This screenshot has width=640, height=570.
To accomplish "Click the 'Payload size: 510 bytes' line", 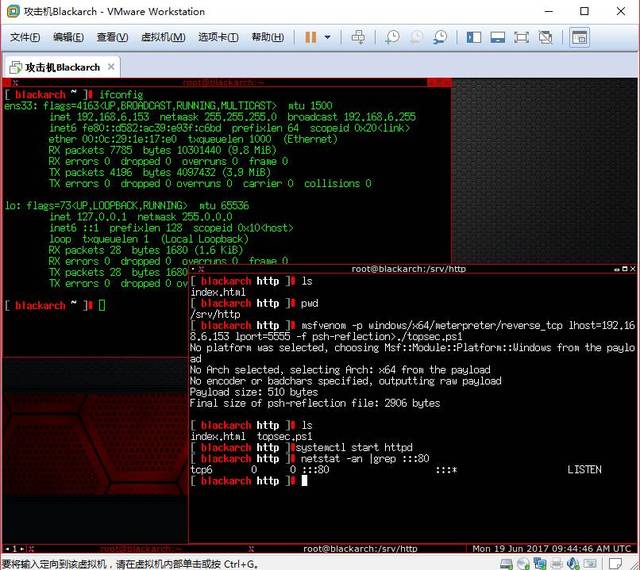I will (x=254, y=392).
